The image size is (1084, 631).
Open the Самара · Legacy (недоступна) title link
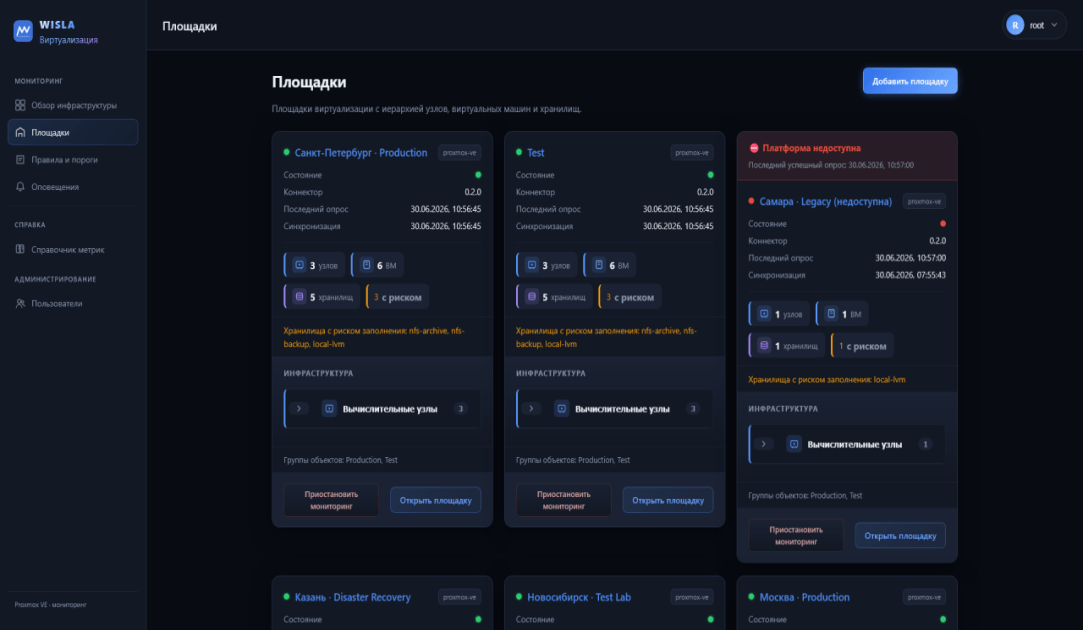point(825,202)
